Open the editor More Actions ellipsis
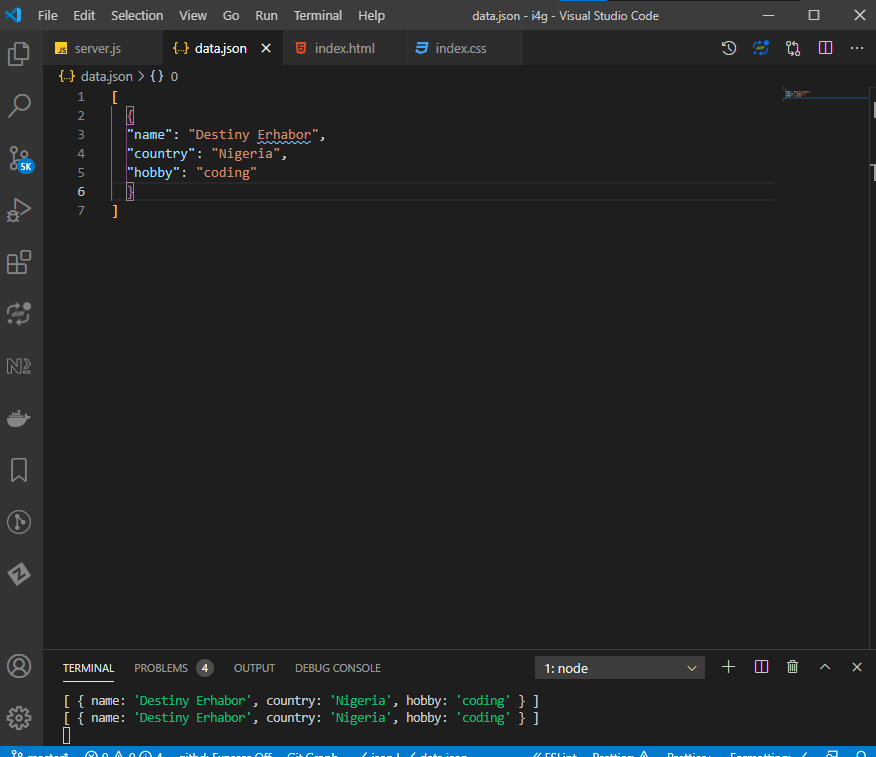Screen dimensions: 876x757 coord(857,48)
